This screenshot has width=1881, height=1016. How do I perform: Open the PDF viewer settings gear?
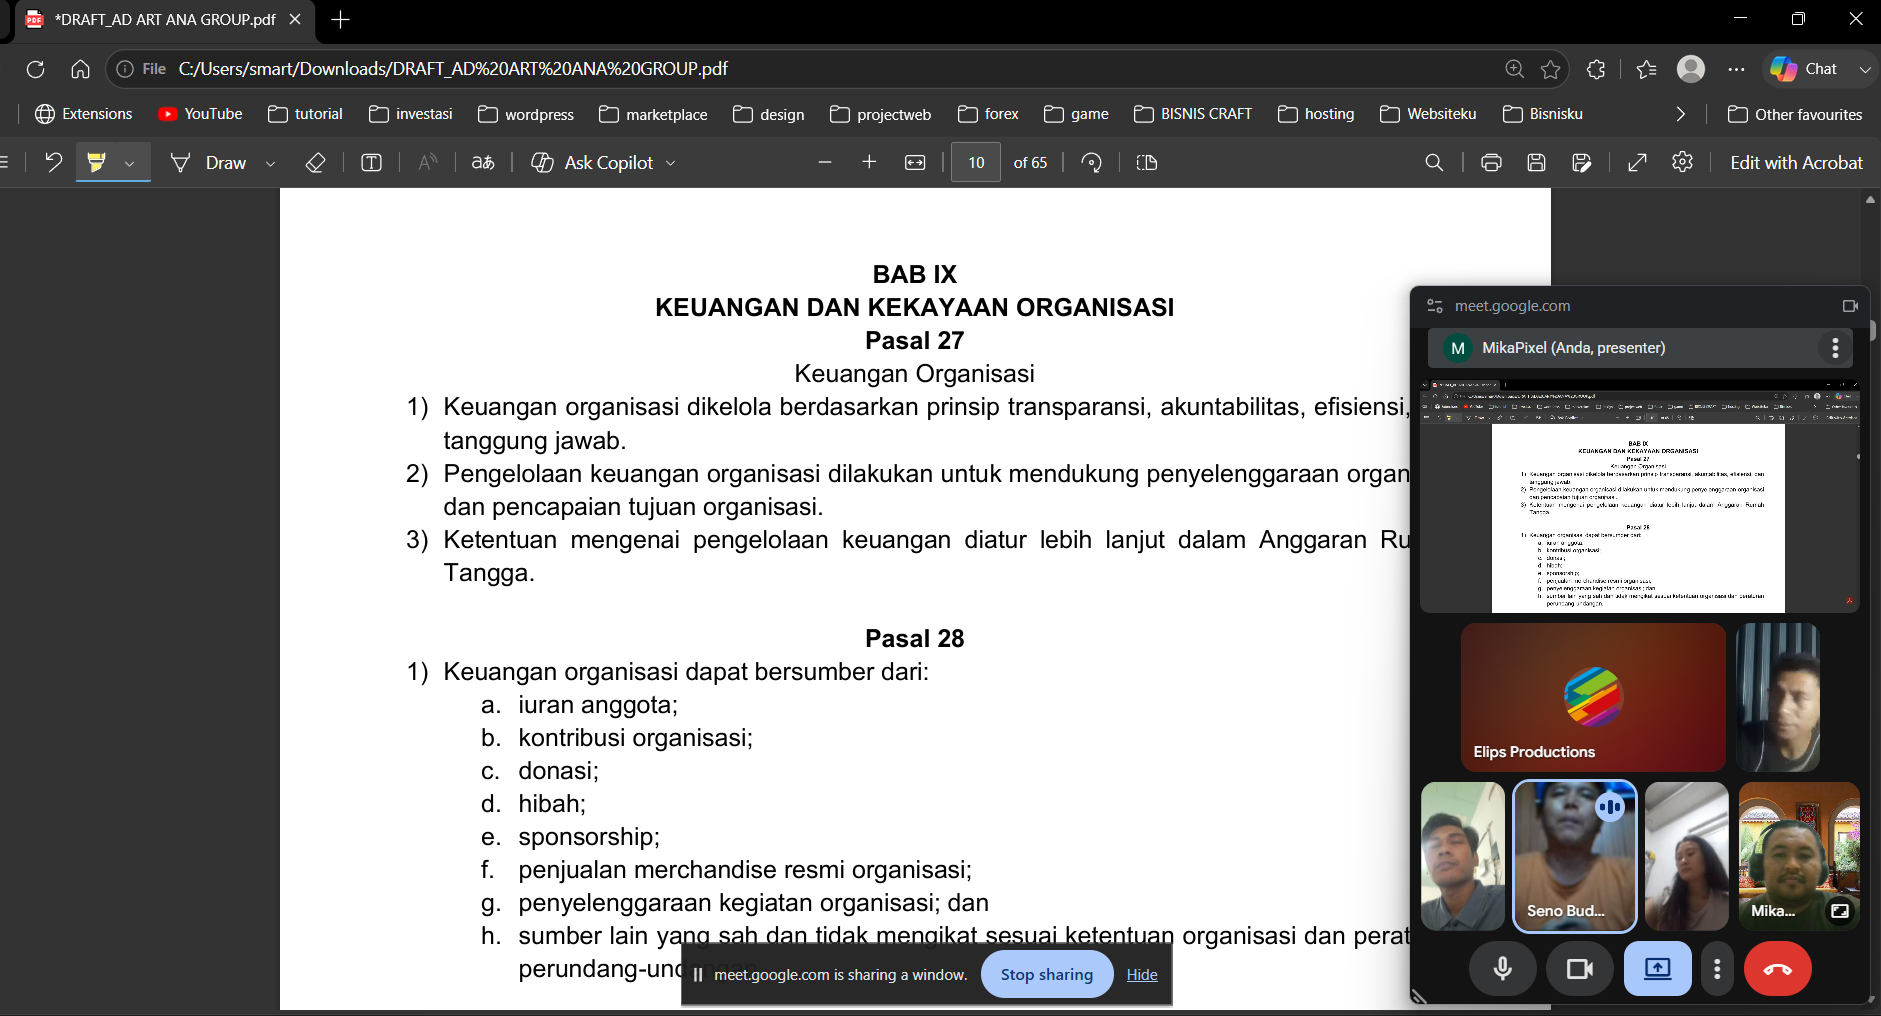coord(1683,162)
